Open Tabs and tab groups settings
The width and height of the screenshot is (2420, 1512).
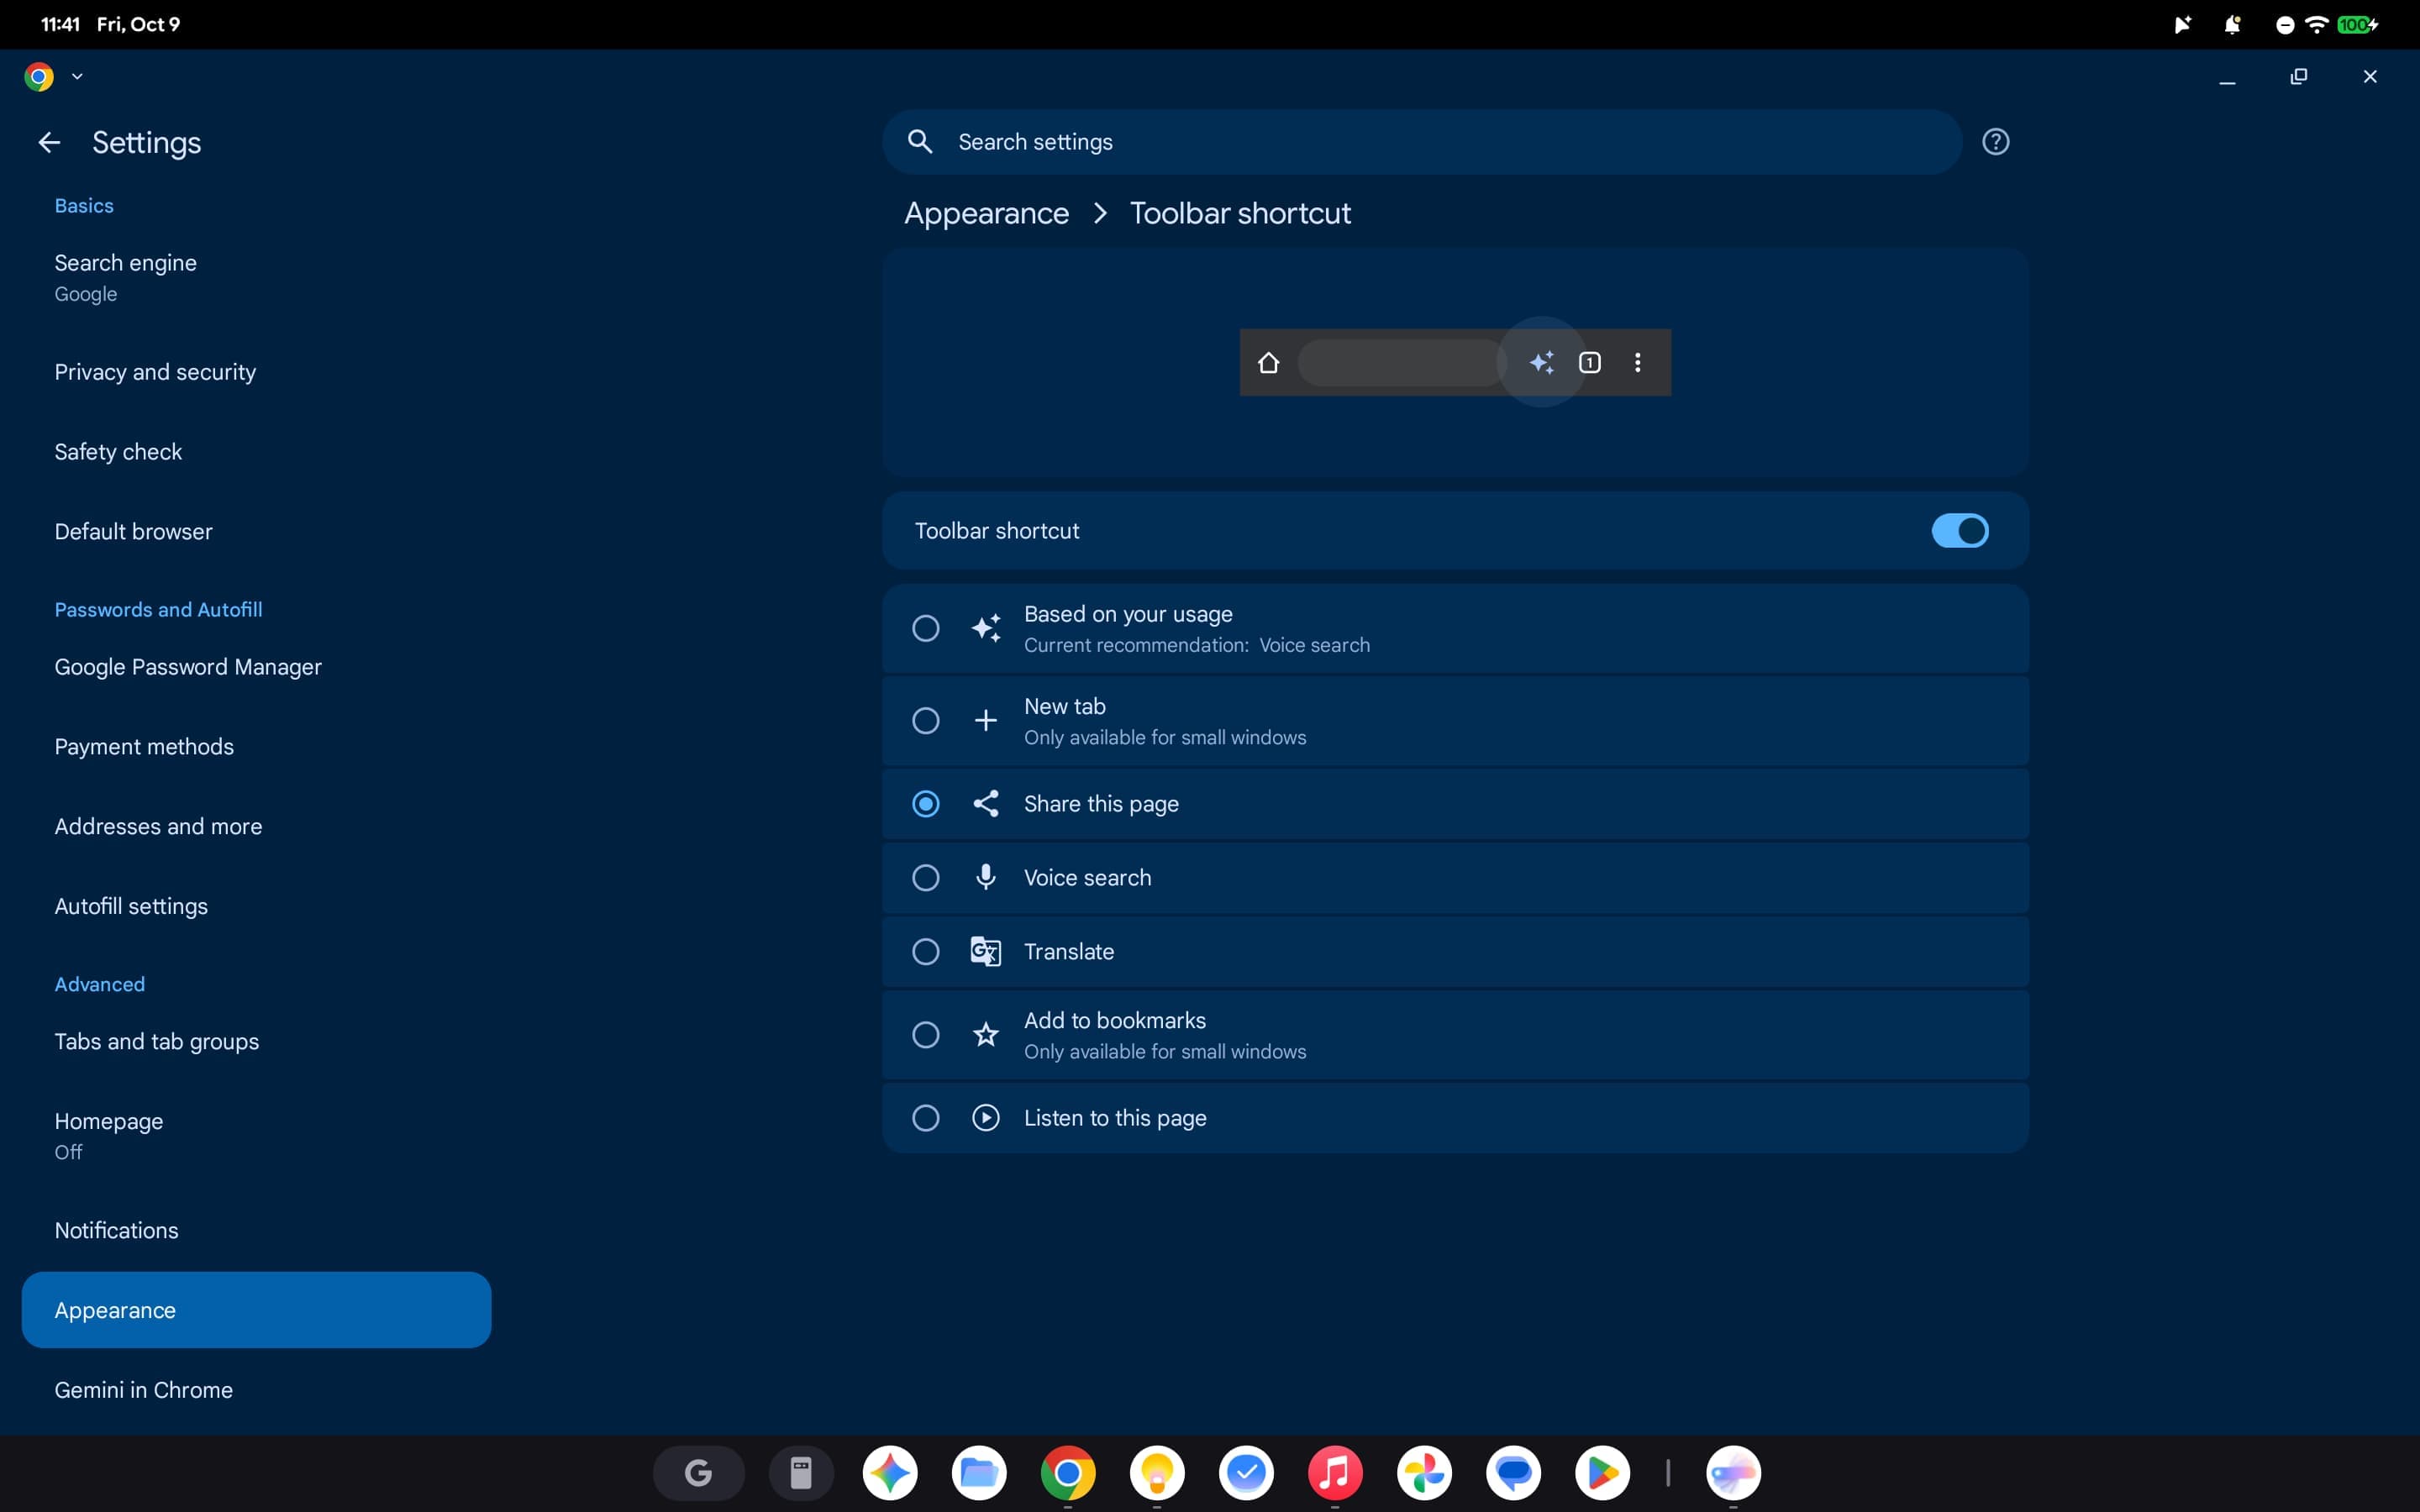256,1042
